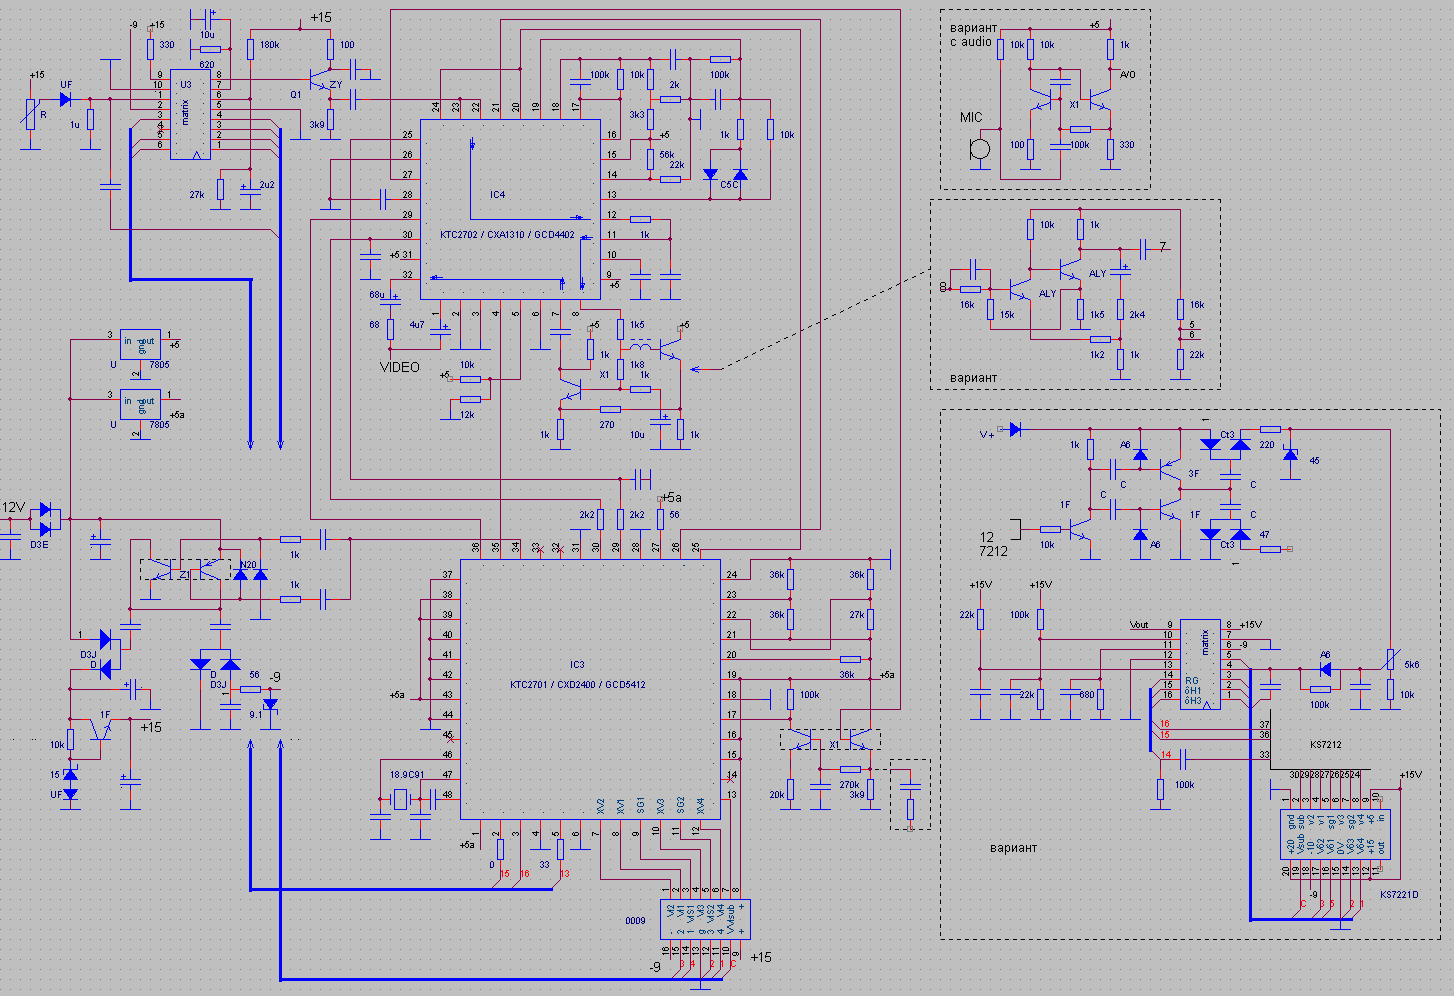Select the 12V input label

pyautogui.click(x=13, y=508)
